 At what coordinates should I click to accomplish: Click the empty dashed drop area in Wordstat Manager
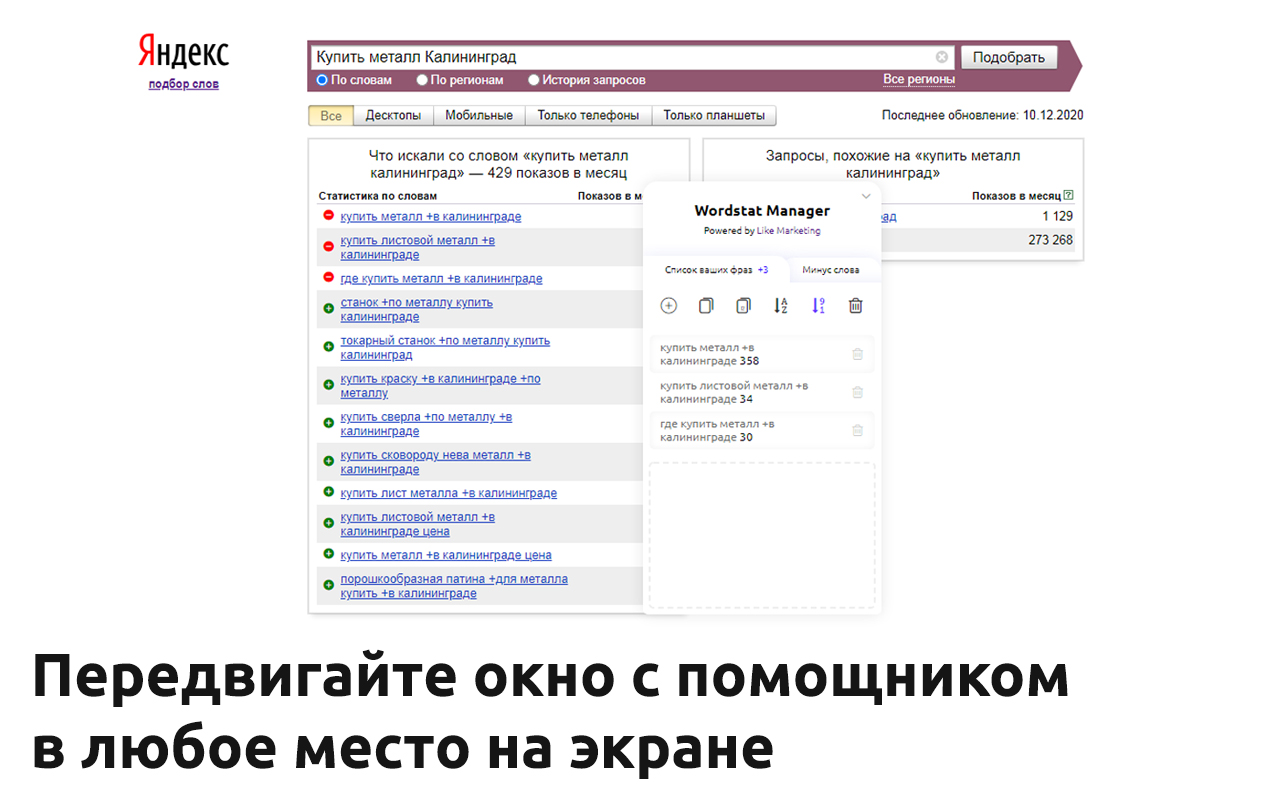(762, 535)
